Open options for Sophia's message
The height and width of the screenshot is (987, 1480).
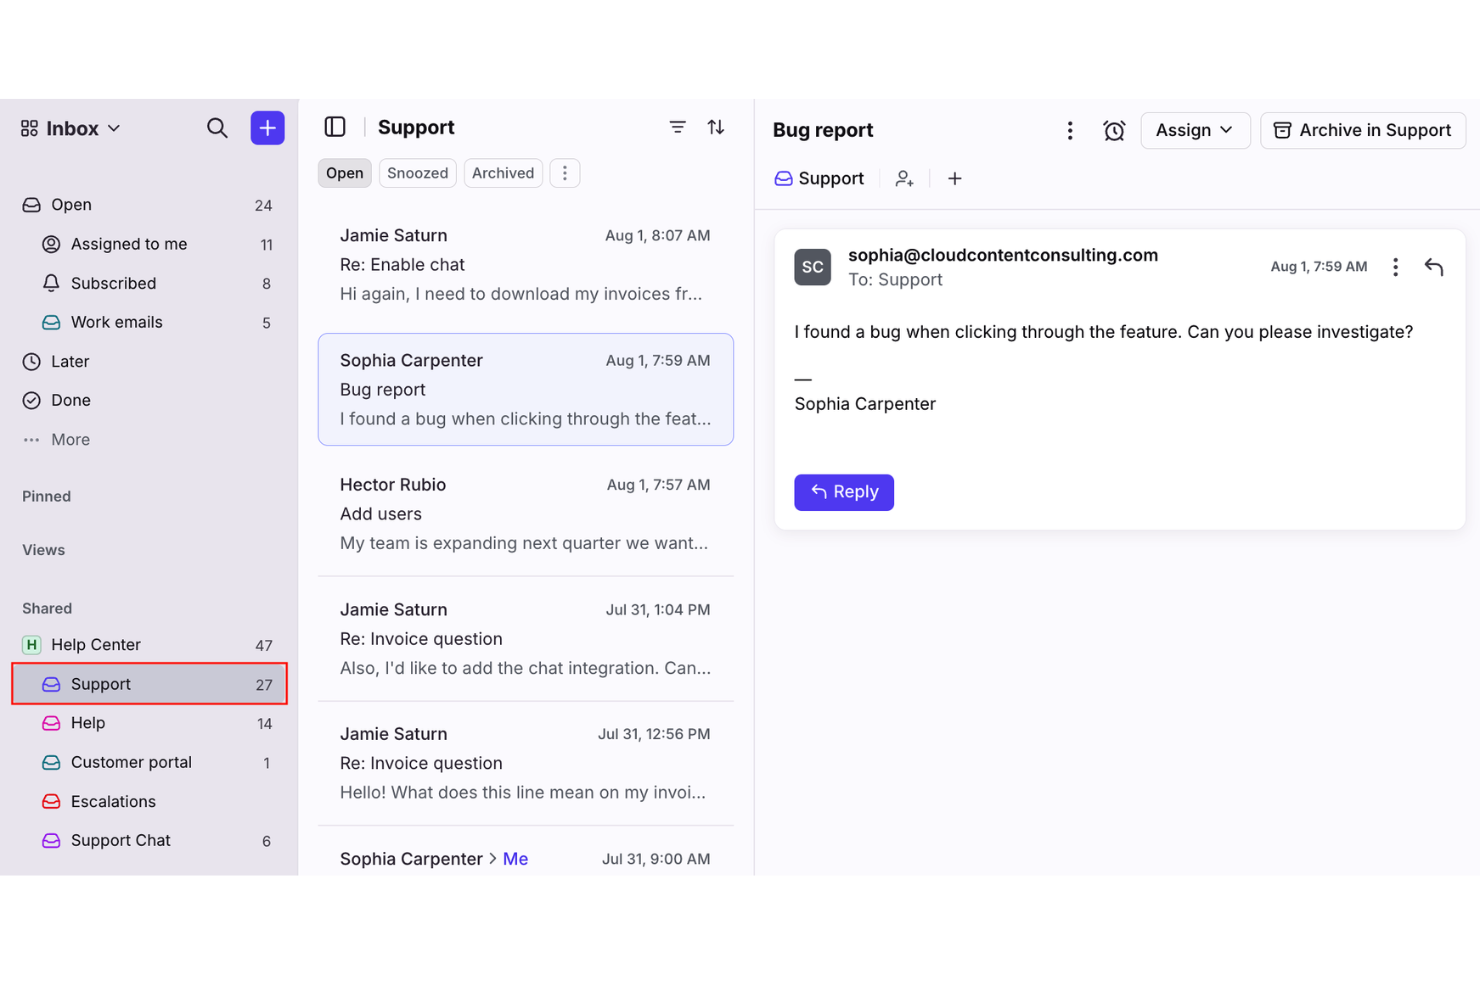(1395, 267)
